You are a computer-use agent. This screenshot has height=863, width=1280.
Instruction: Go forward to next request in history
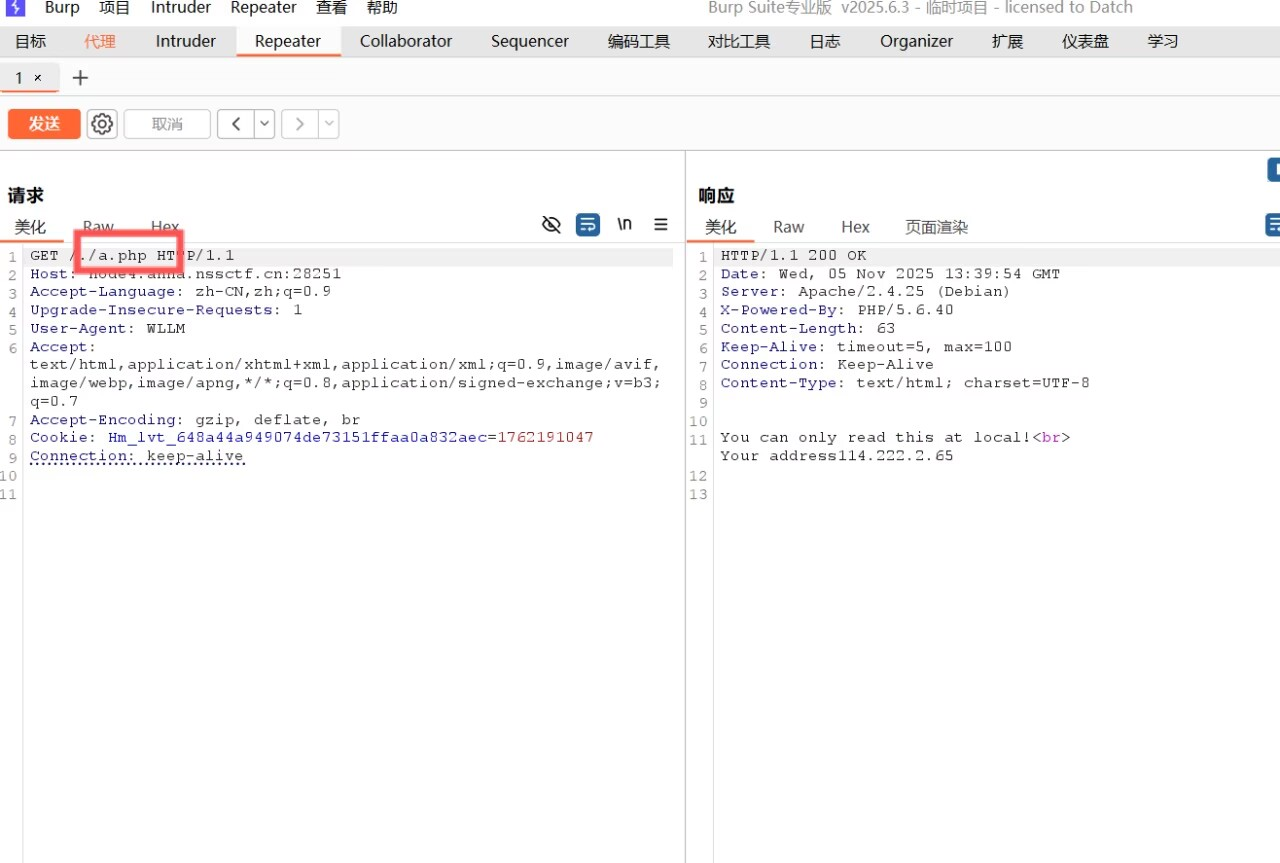coord(299,124)
